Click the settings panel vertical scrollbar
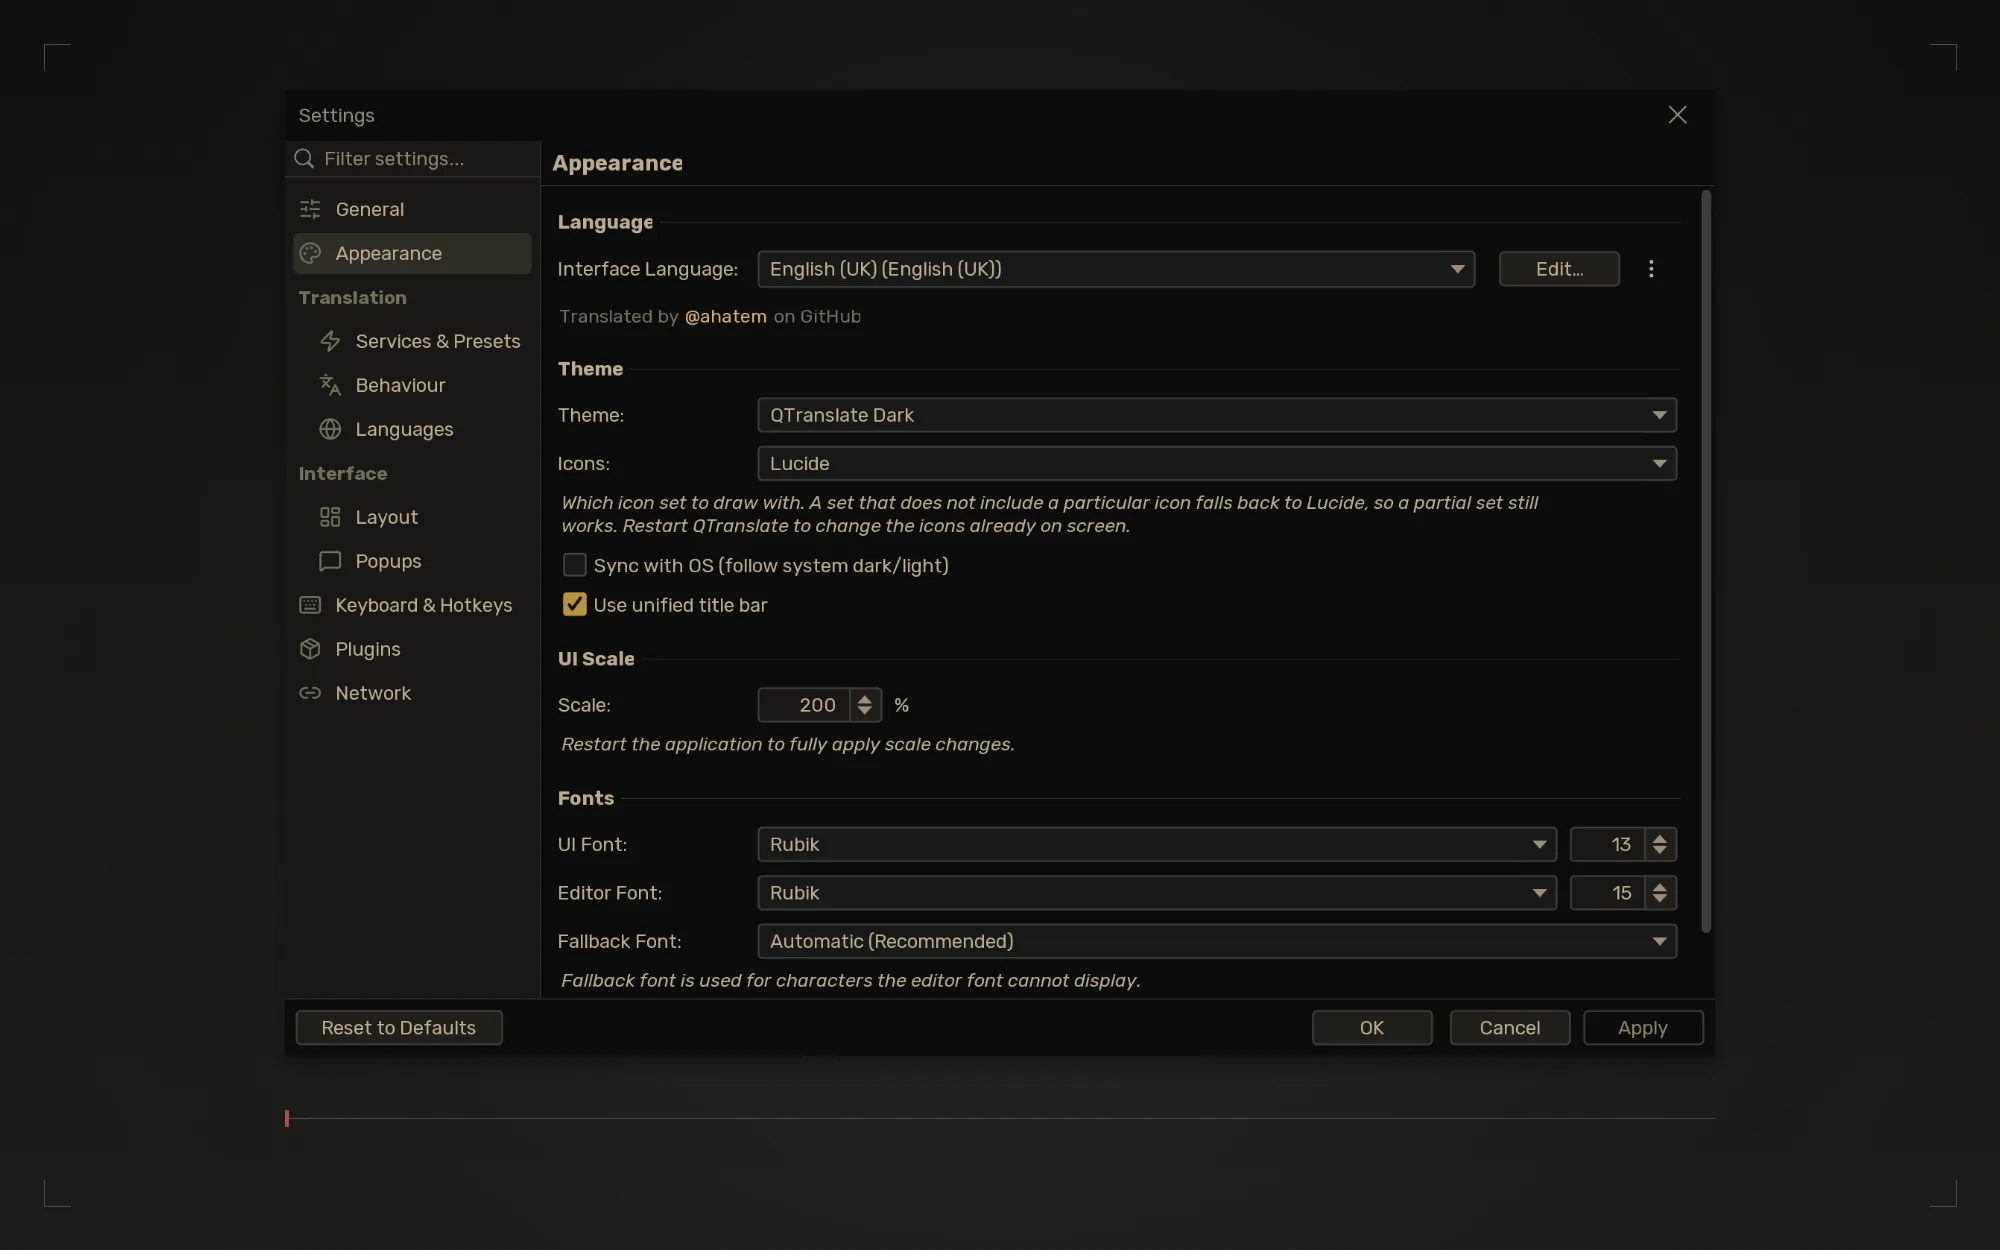Viewport: 2000px width, 1250px height. (1706, 561)
